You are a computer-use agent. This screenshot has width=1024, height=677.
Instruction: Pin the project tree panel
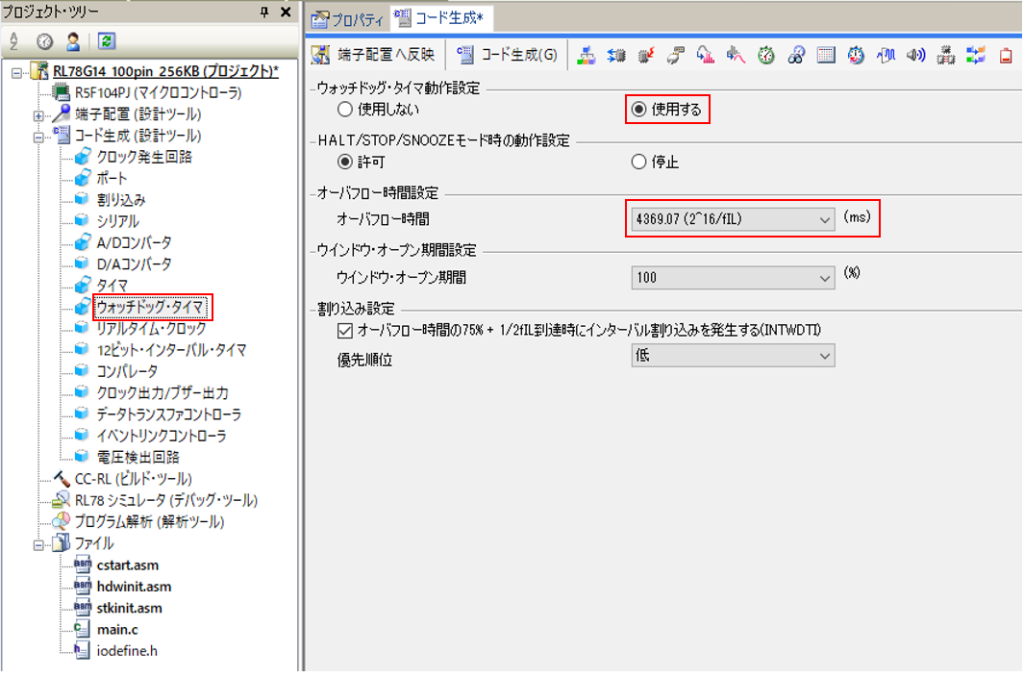(264, 12)
